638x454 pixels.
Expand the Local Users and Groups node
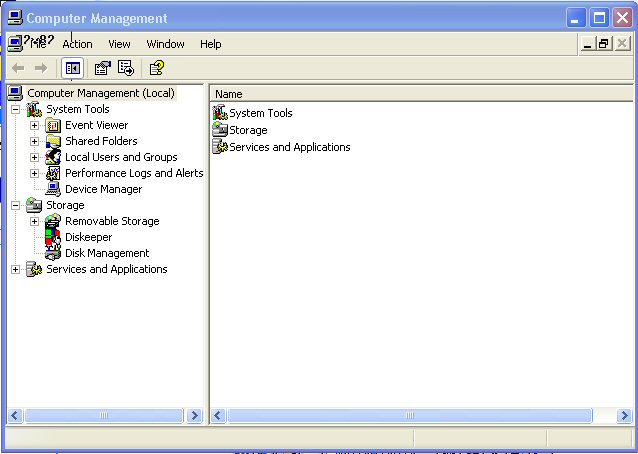tap(35, 157)
